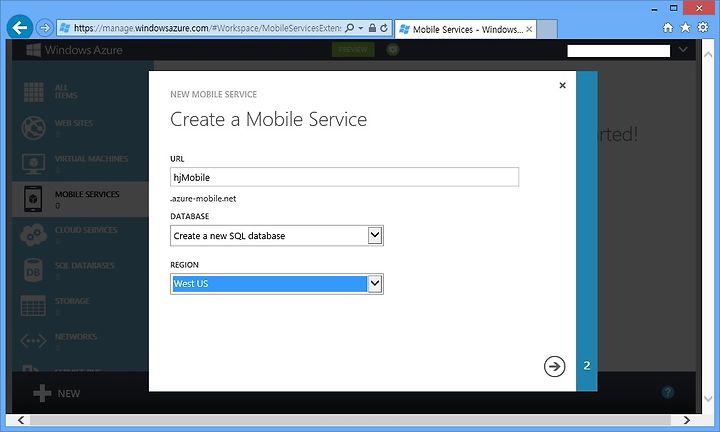Click the horizontal scrollbar left arrow
This screenshot has height=432, width=720.
(21, 420)
